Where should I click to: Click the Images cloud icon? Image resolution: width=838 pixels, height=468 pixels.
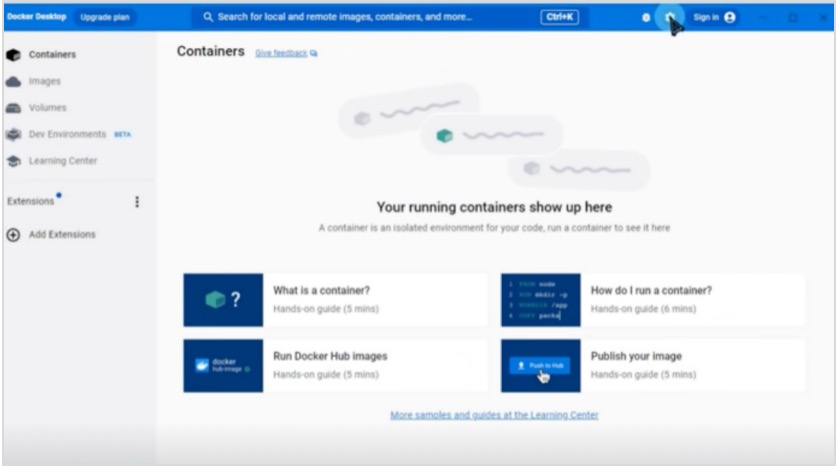pyautogui.click(x=14, y=82)
